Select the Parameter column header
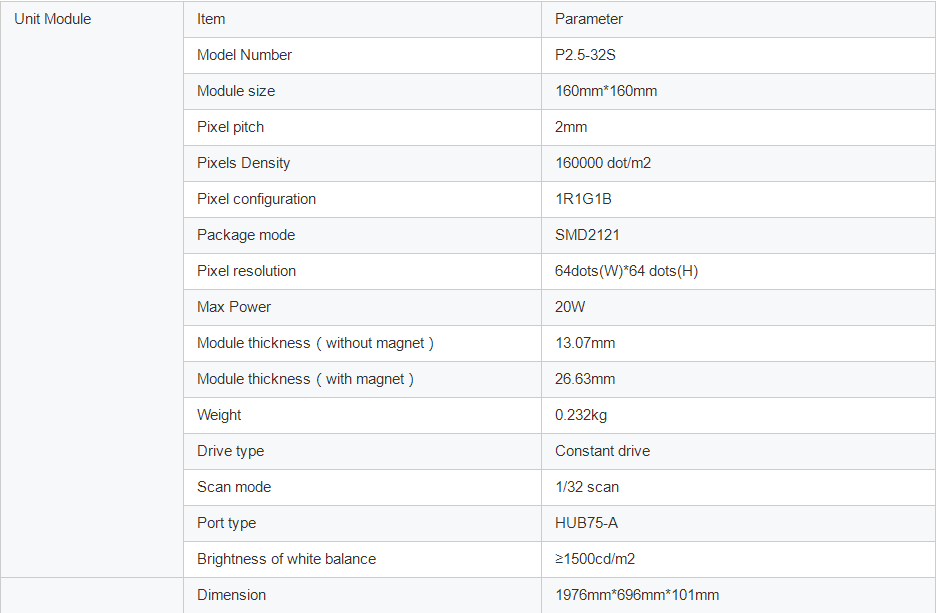936x613 pixels. pos(589,19)
